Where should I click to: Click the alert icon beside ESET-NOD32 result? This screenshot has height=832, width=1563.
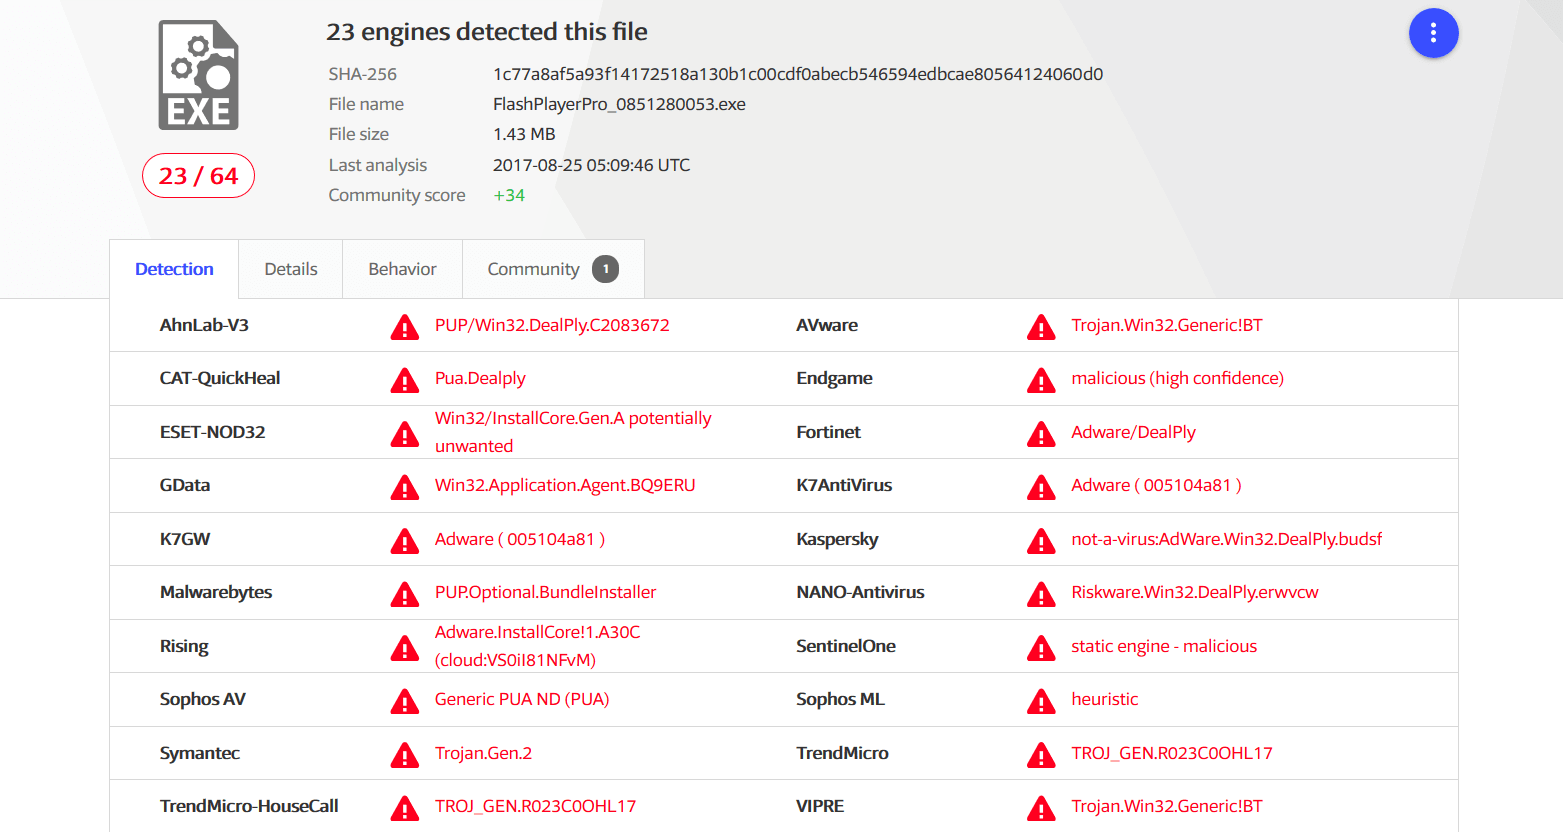coord(404,434)
